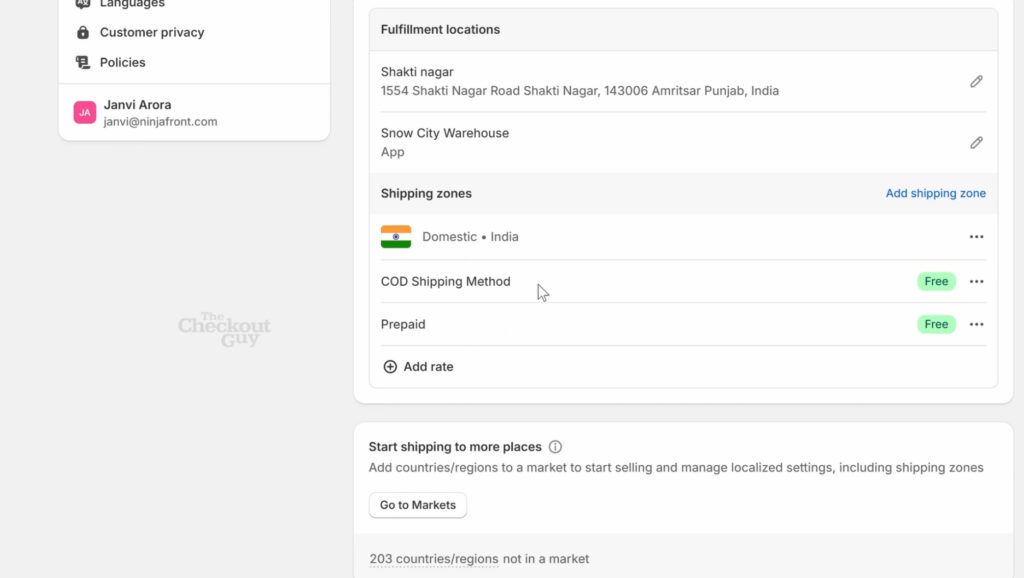The width and height of the screenshot is (1024, 578).
Task: Click the JA avatar for Janvi Arora
Action: (85, 112)
